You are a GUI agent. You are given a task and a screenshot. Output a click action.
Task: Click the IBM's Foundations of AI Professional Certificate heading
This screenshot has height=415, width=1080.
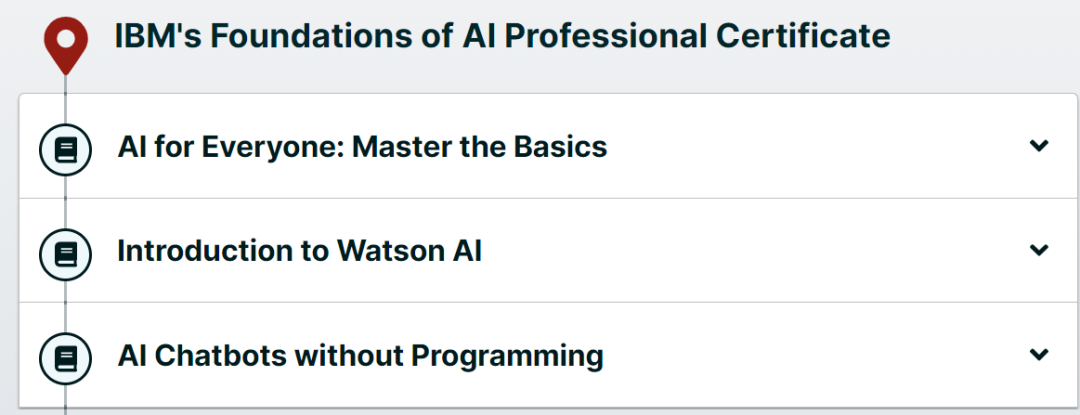(x=502, y=36)
